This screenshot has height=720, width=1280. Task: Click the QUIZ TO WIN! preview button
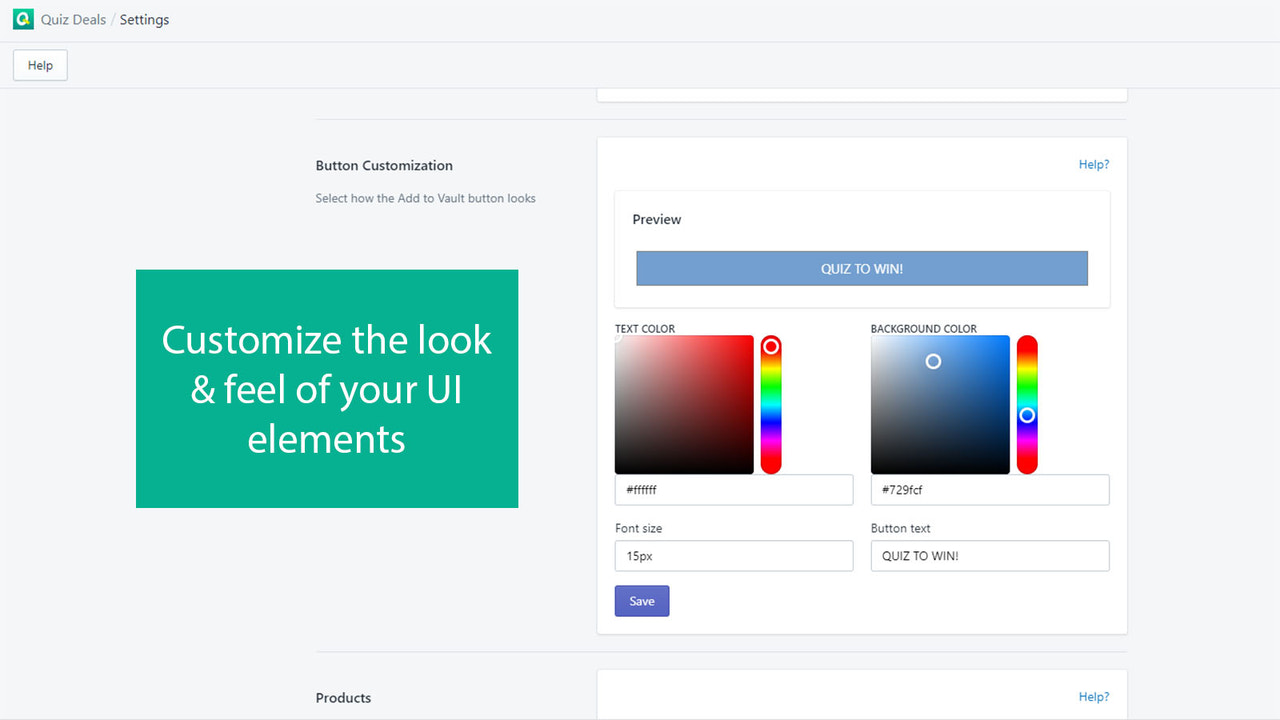862,268
